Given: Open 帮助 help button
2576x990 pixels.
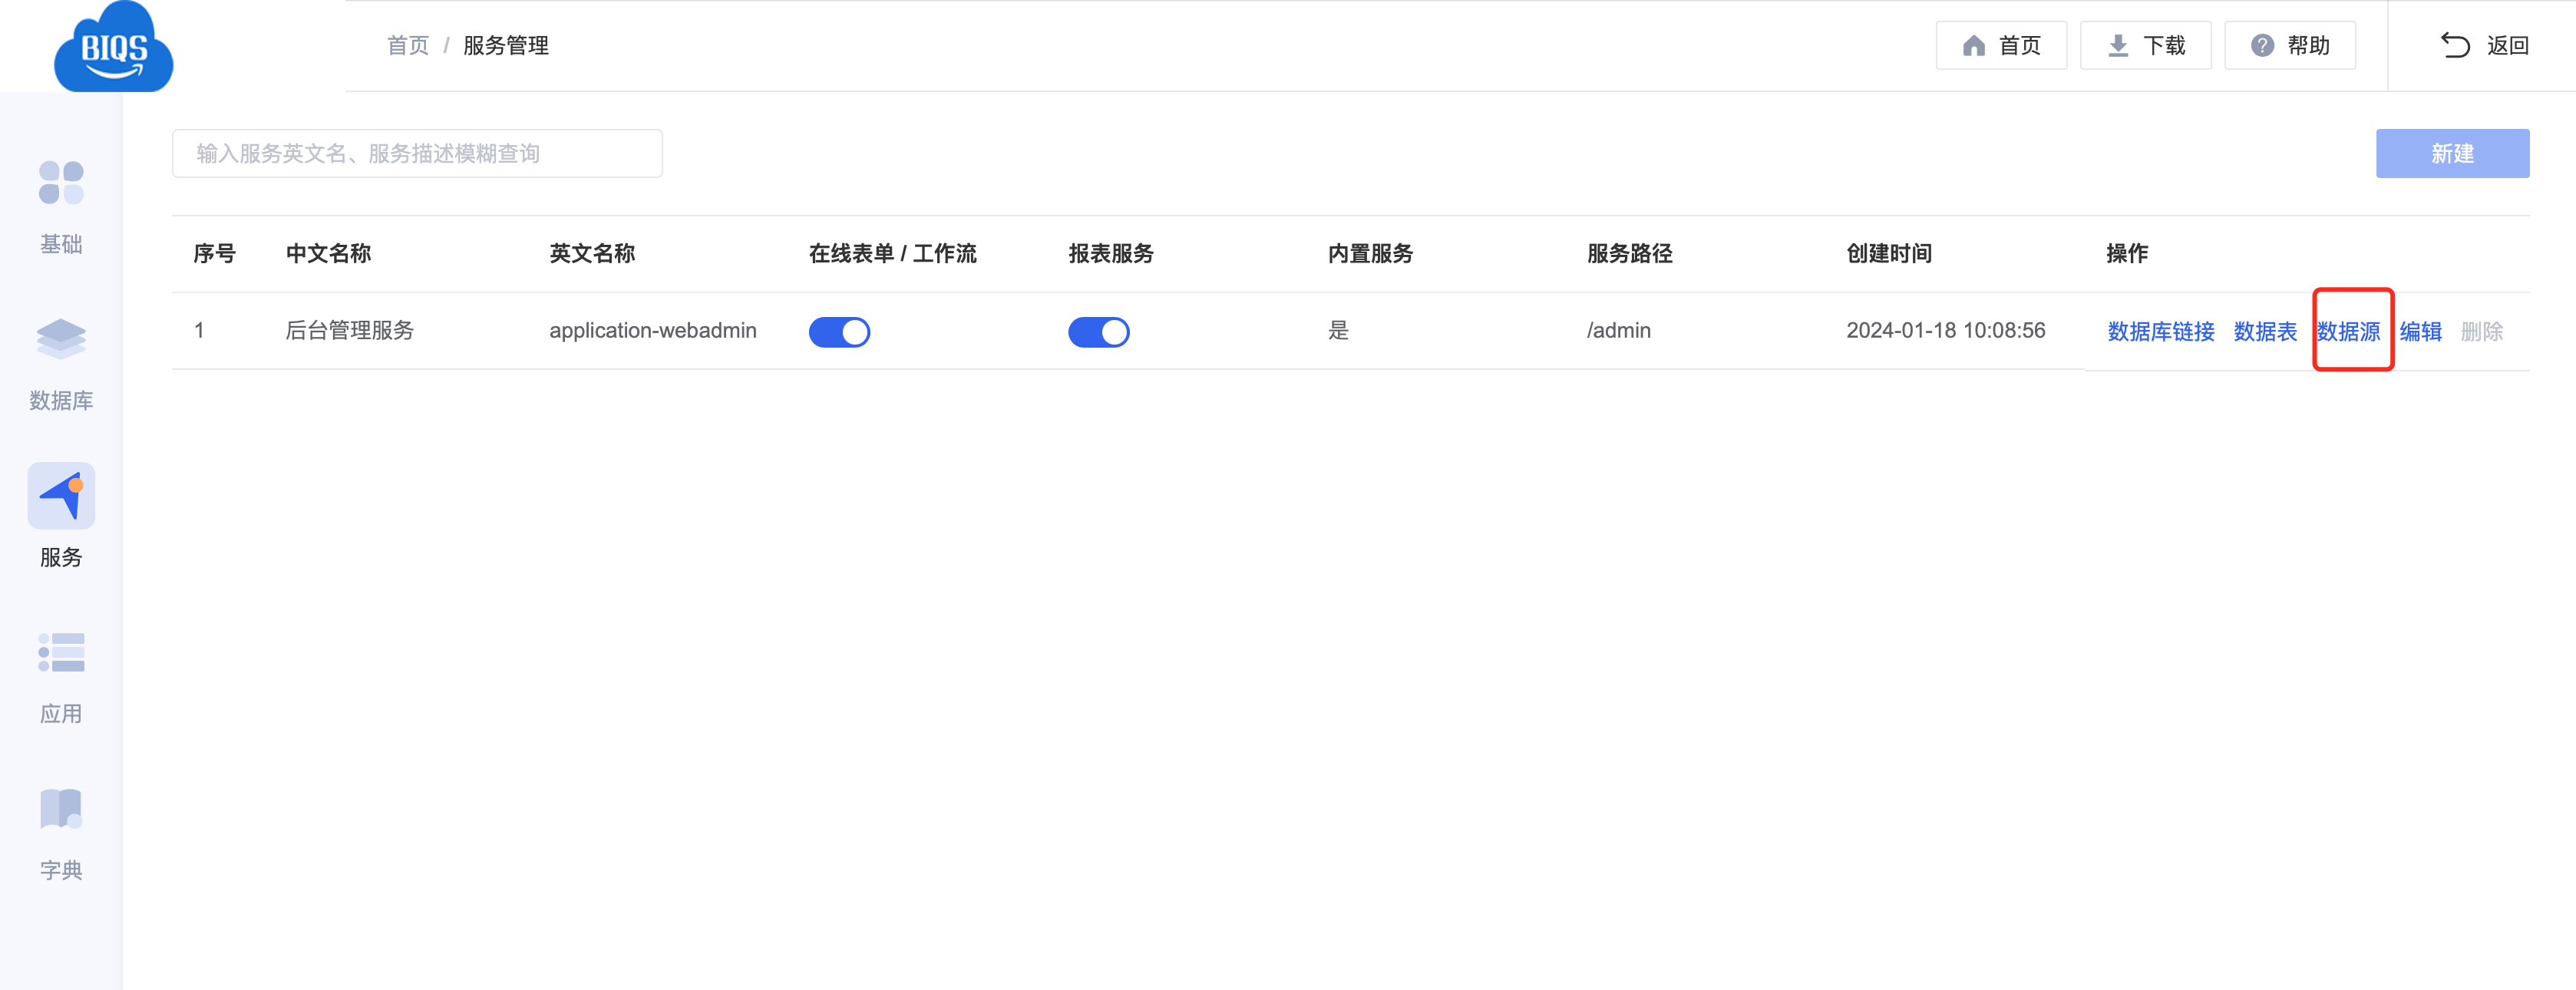Looking at the screenshot, I should click(2289, 46).
